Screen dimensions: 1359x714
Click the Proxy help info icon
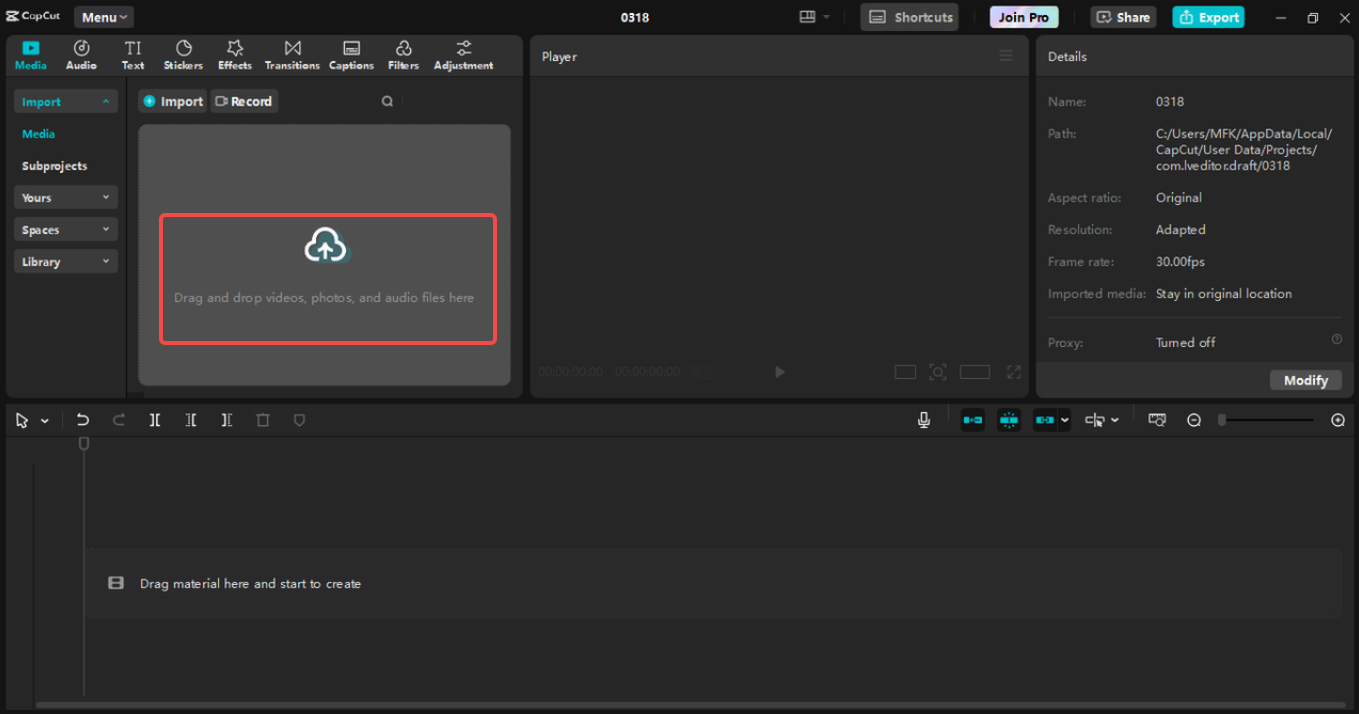(x=1337, y=340)
